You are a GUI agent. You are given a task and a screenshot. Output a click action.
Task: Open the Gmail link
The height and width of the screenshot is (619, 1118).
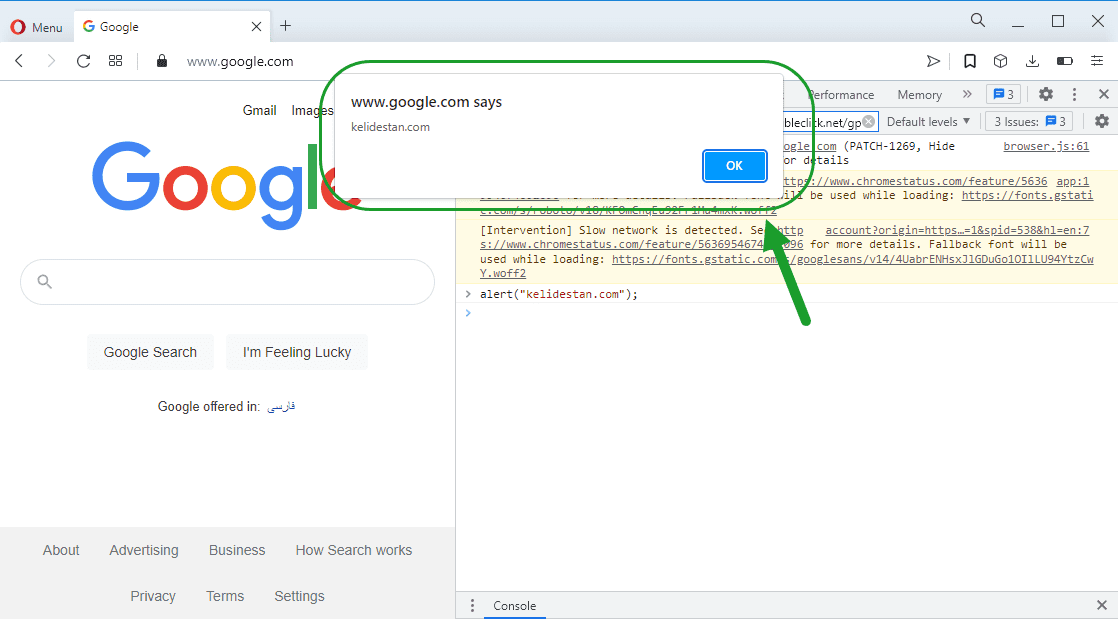[x=260, y=111]
